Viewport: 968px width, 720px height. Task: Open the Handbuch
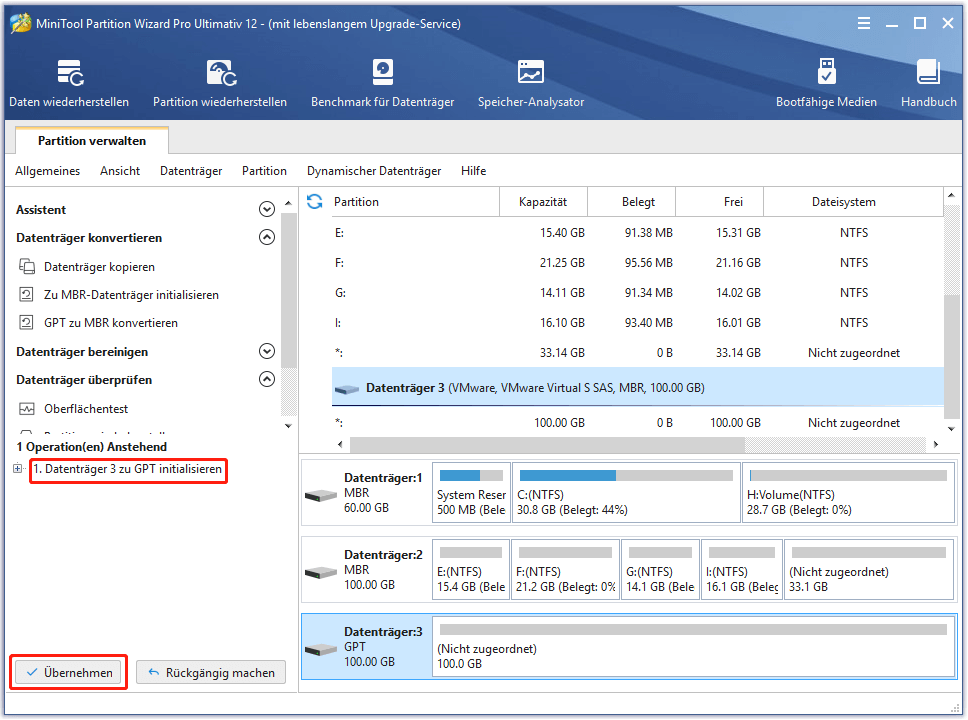point(928,83)
